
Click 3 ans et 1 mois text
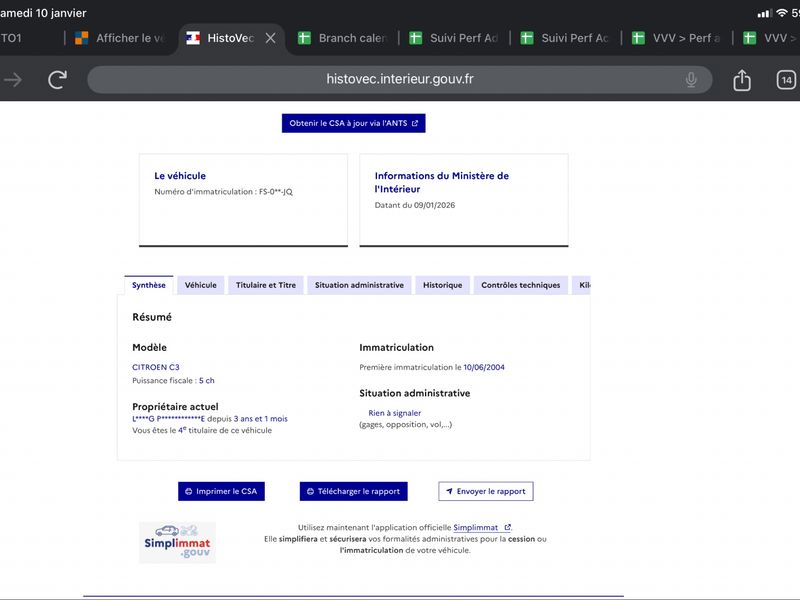[261, 419]
